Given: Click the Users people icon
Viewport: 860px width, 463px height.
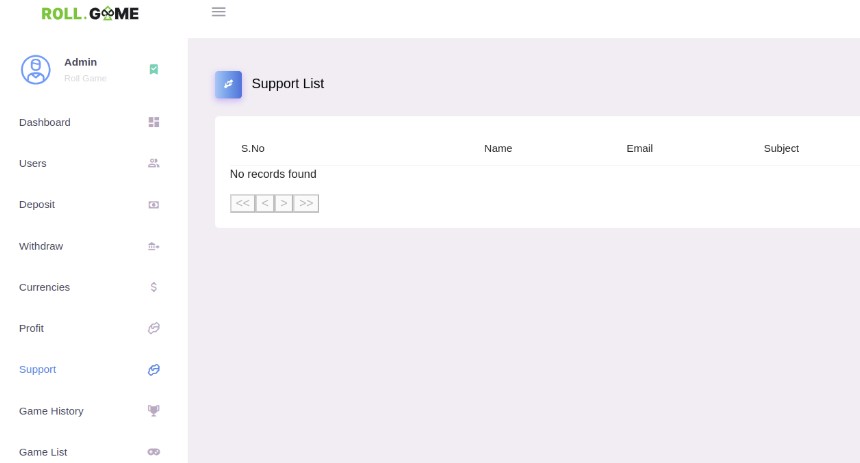Looking at the screenshot, I should point(154,163).
